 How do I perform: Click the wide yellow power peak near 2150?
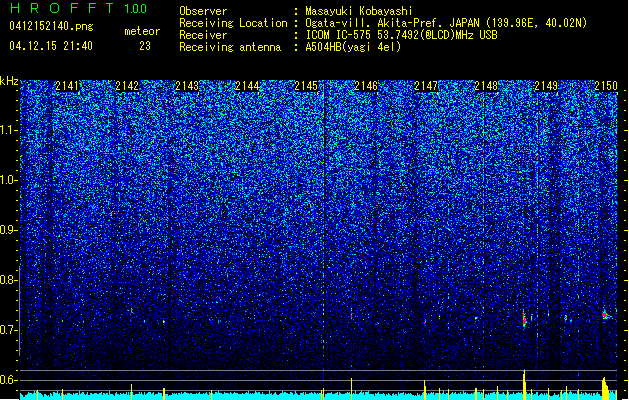605,388
